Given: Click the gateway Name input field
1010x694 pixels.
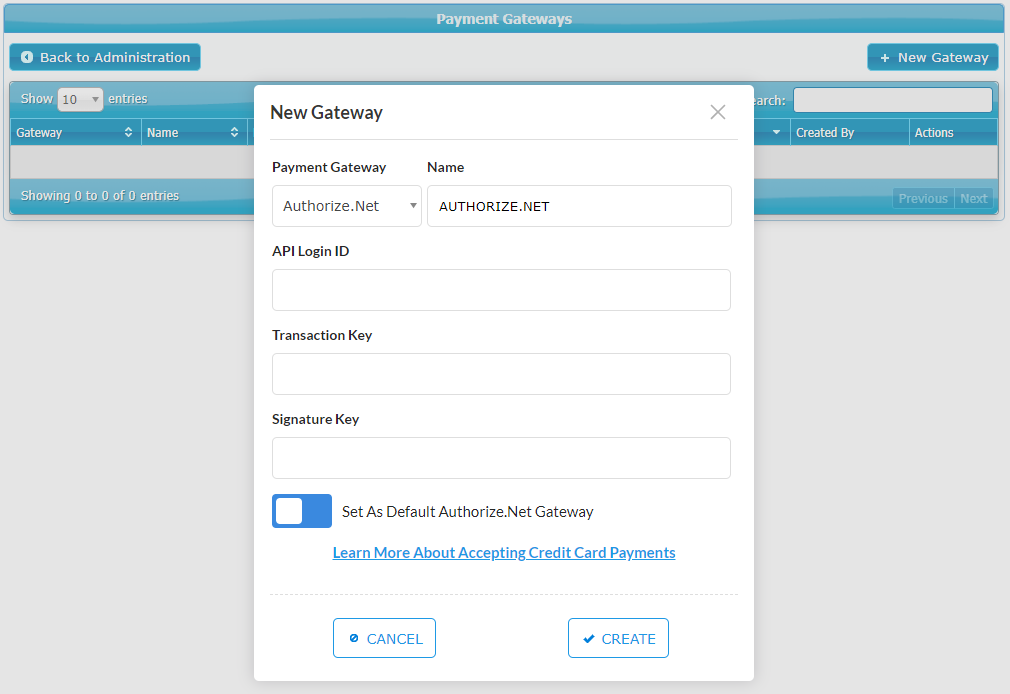Looking at the screenshot, I should coord(579,206).
